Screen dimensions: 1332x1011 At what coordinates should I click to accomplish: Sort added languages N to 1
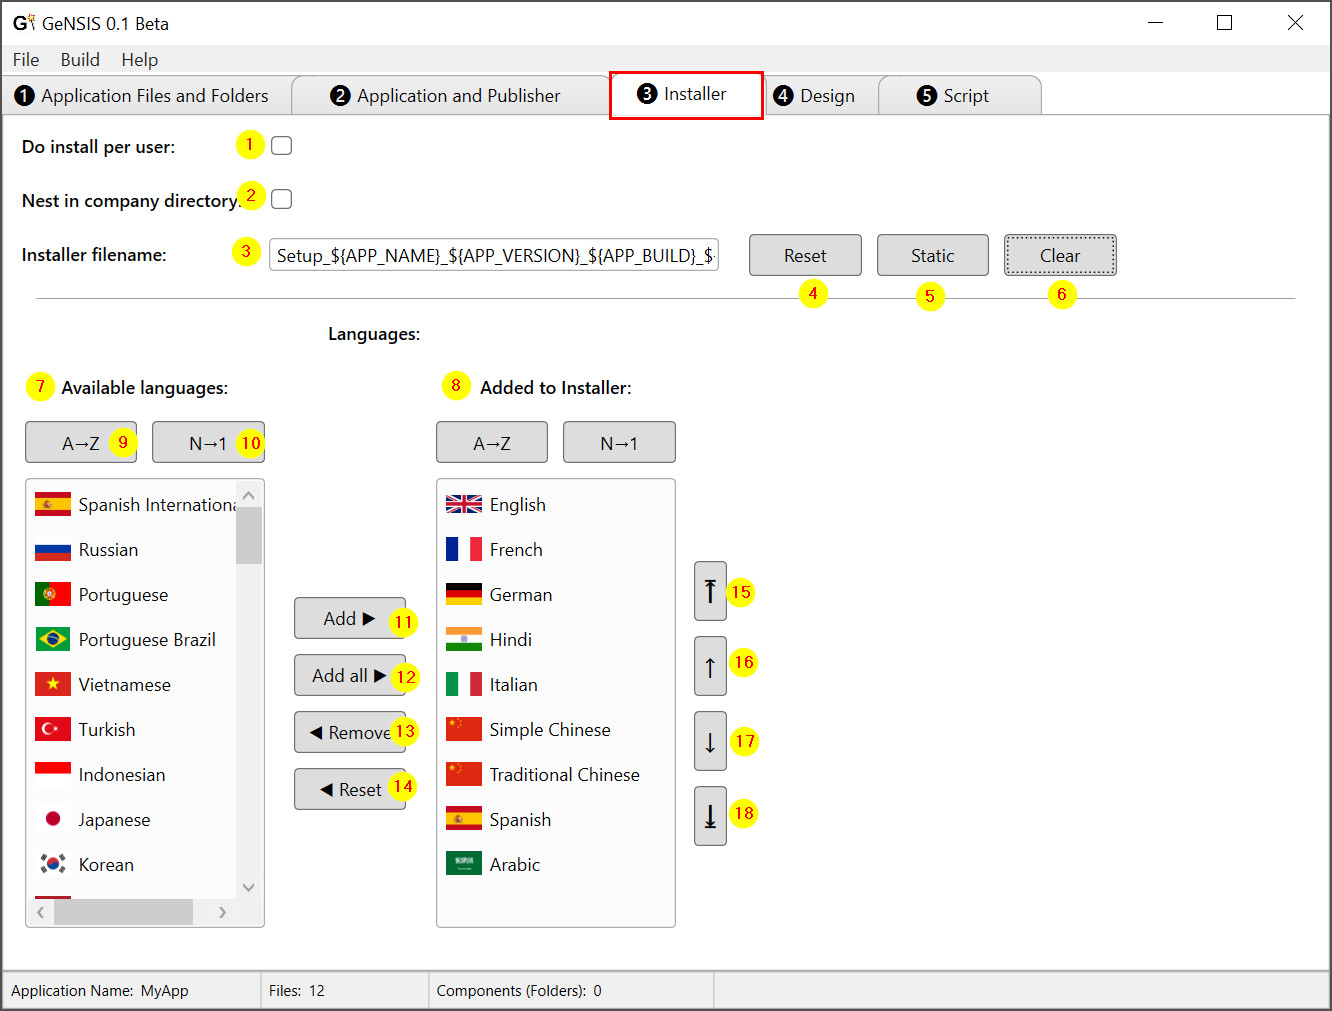[x=619, y=442]
